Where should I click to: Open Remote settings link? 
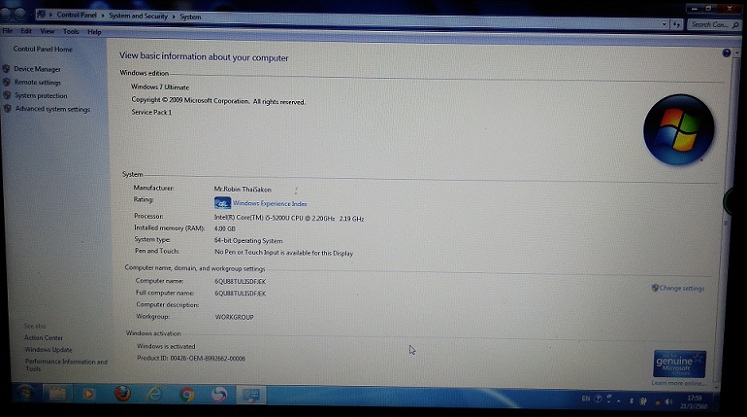pyautogui.click(x=38, y=82)
